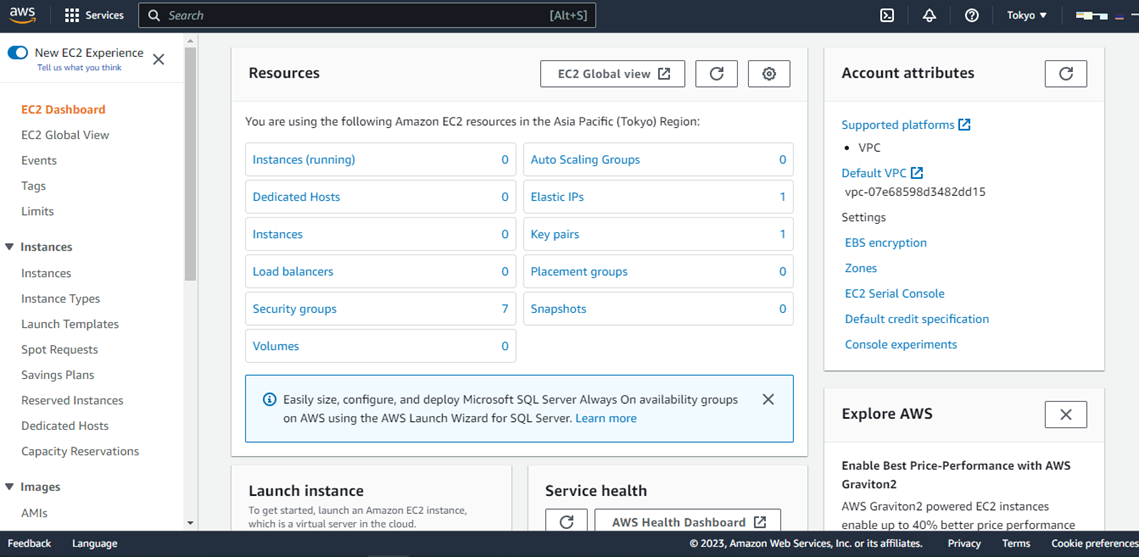Open Cookie preferences in footer

[1094, 543]
